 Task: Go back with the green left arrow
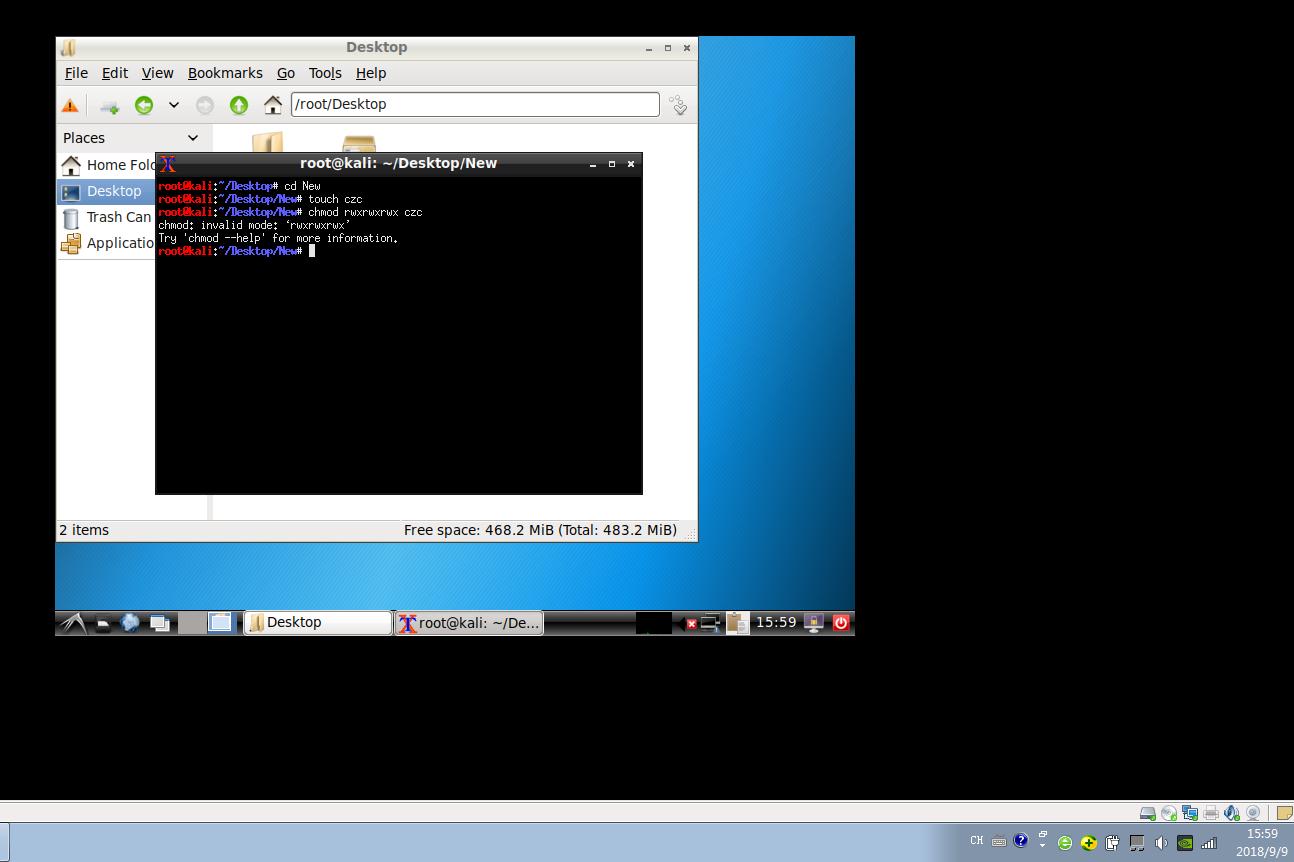[x=144, y=105]
